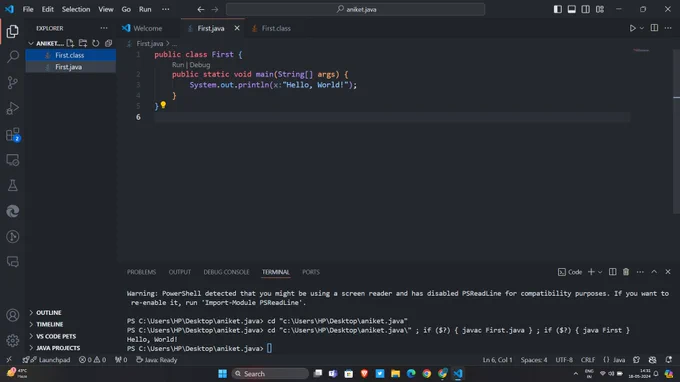Open the Testing beaker view
The height and width of the screenshot is (382, 680).
(x=13, y=186)
